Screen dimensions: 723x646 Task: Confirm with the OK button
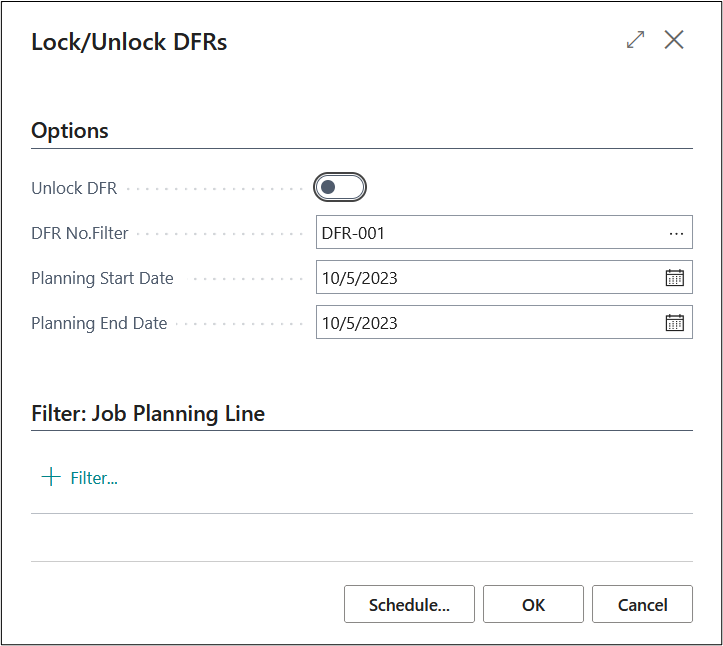point(533,605)
